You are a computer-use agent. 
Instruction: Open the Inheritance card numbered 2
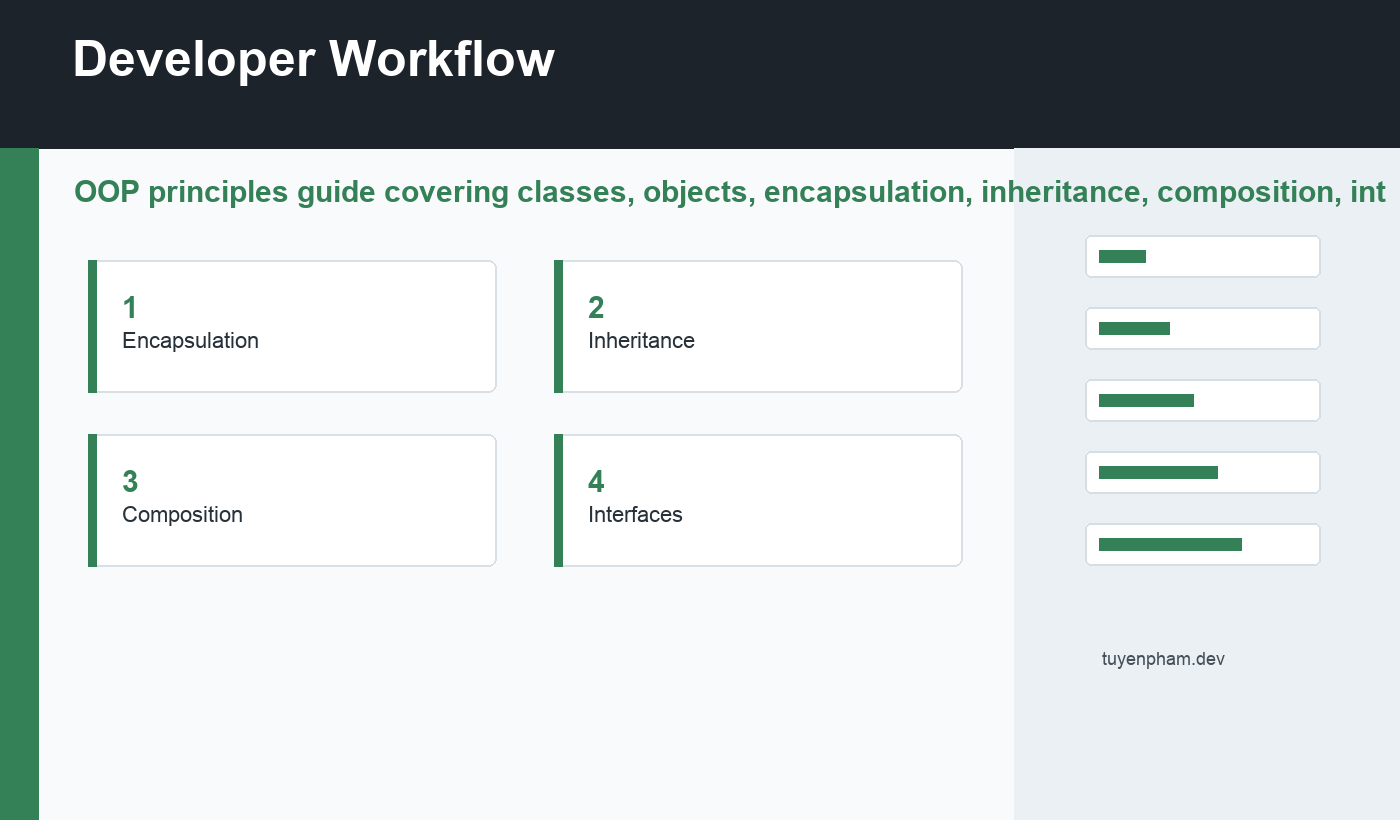(758, 326)
